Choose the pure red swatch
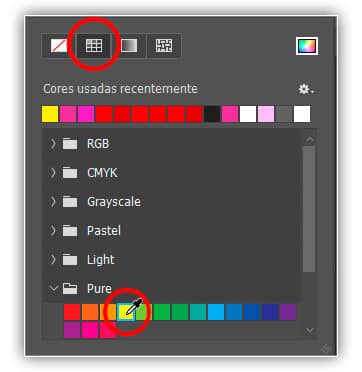362x372 pixels. coord(72,312)
